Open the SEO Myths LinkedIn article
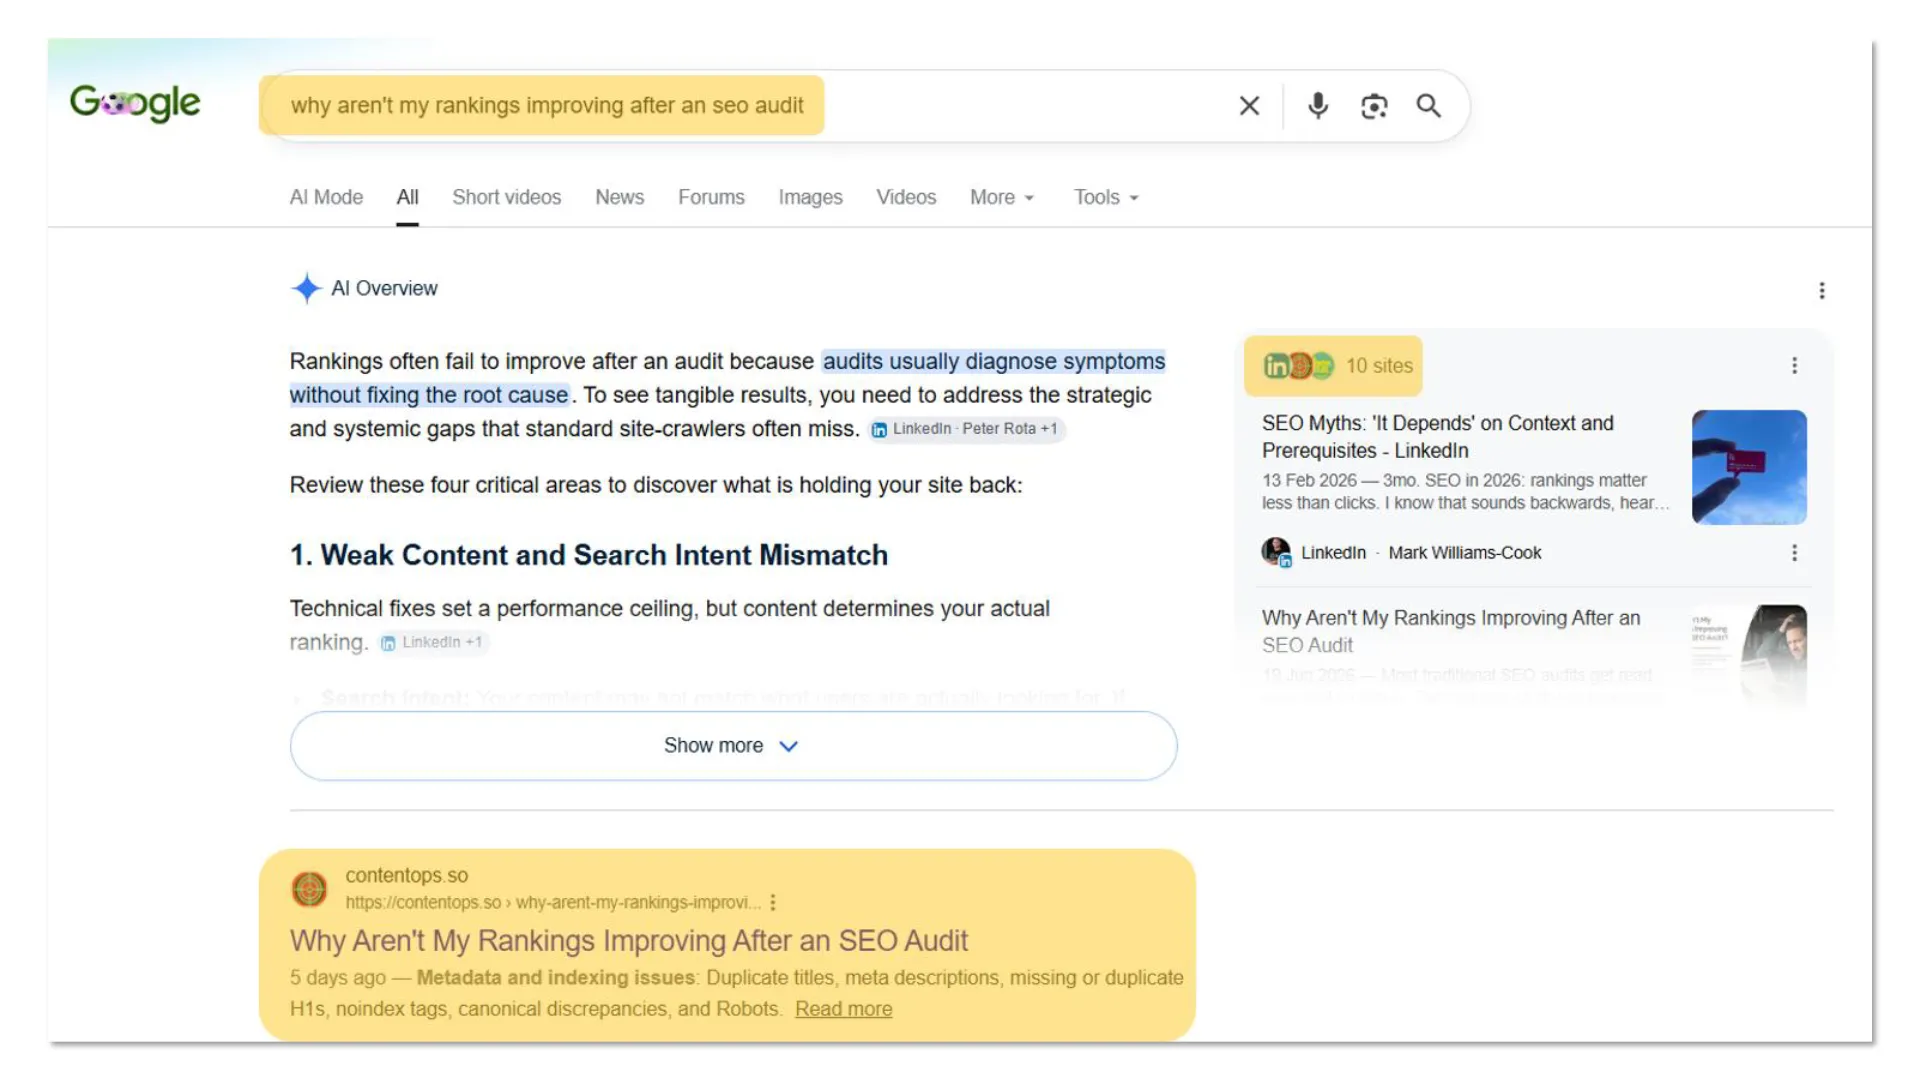 click(x=1437, y=437)
